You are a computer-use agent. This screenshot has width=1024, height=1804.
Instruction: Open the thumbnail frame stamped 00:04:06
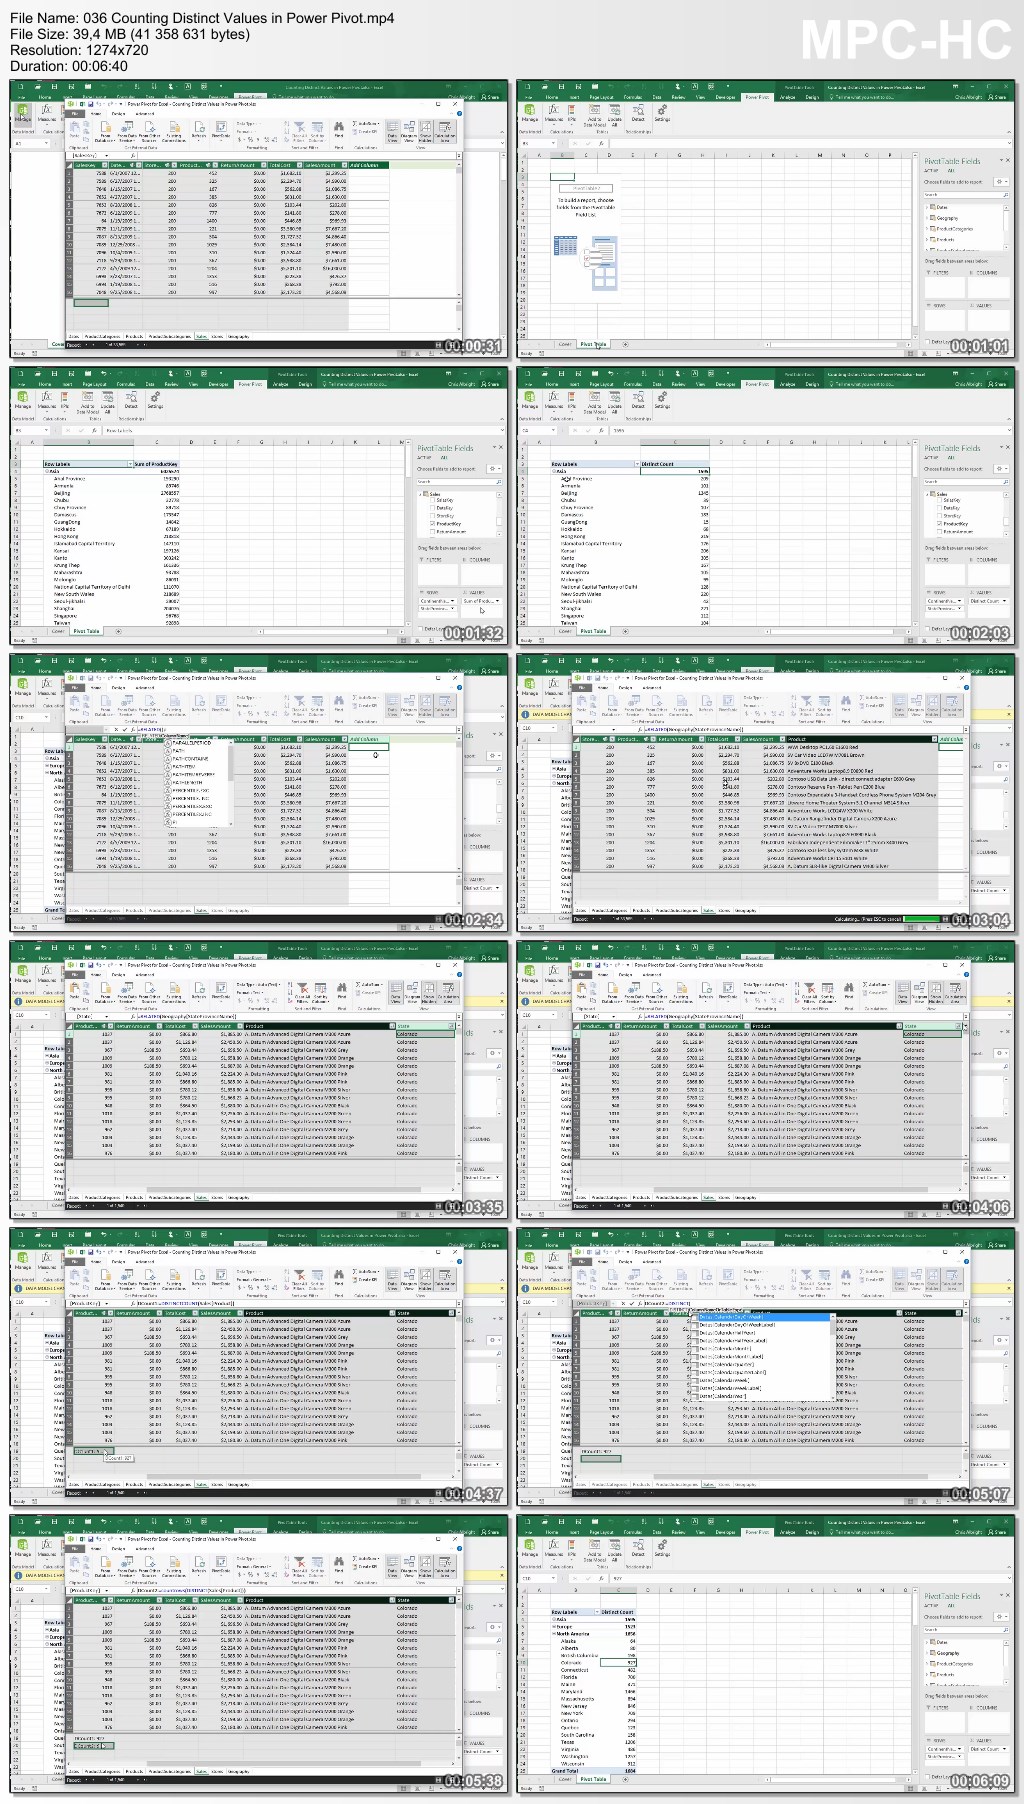(766, 1080)
